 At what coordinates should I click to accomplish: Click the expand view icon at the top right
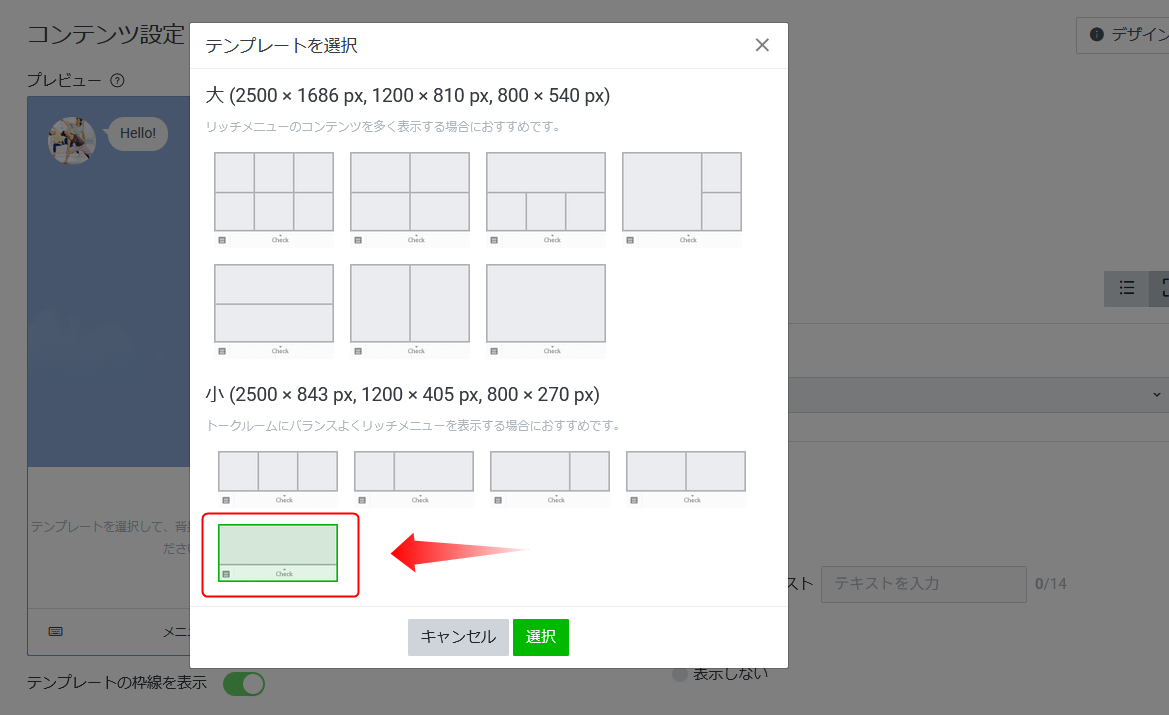tap(1162, 288)
